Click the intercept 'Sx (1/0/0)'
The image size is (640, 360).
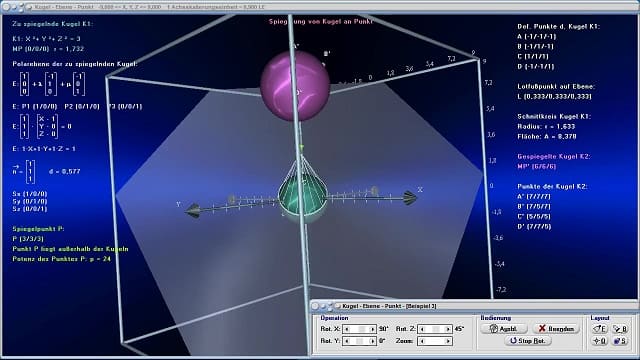click(x=29, y=194)
